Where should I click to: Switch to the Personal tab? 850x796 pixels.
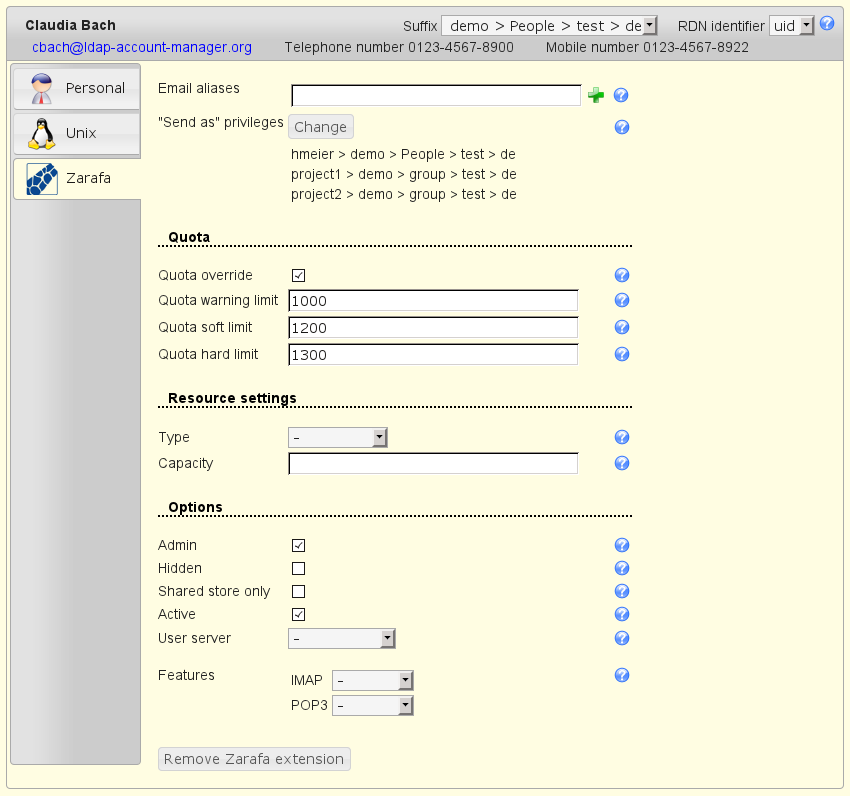[76, 88]
